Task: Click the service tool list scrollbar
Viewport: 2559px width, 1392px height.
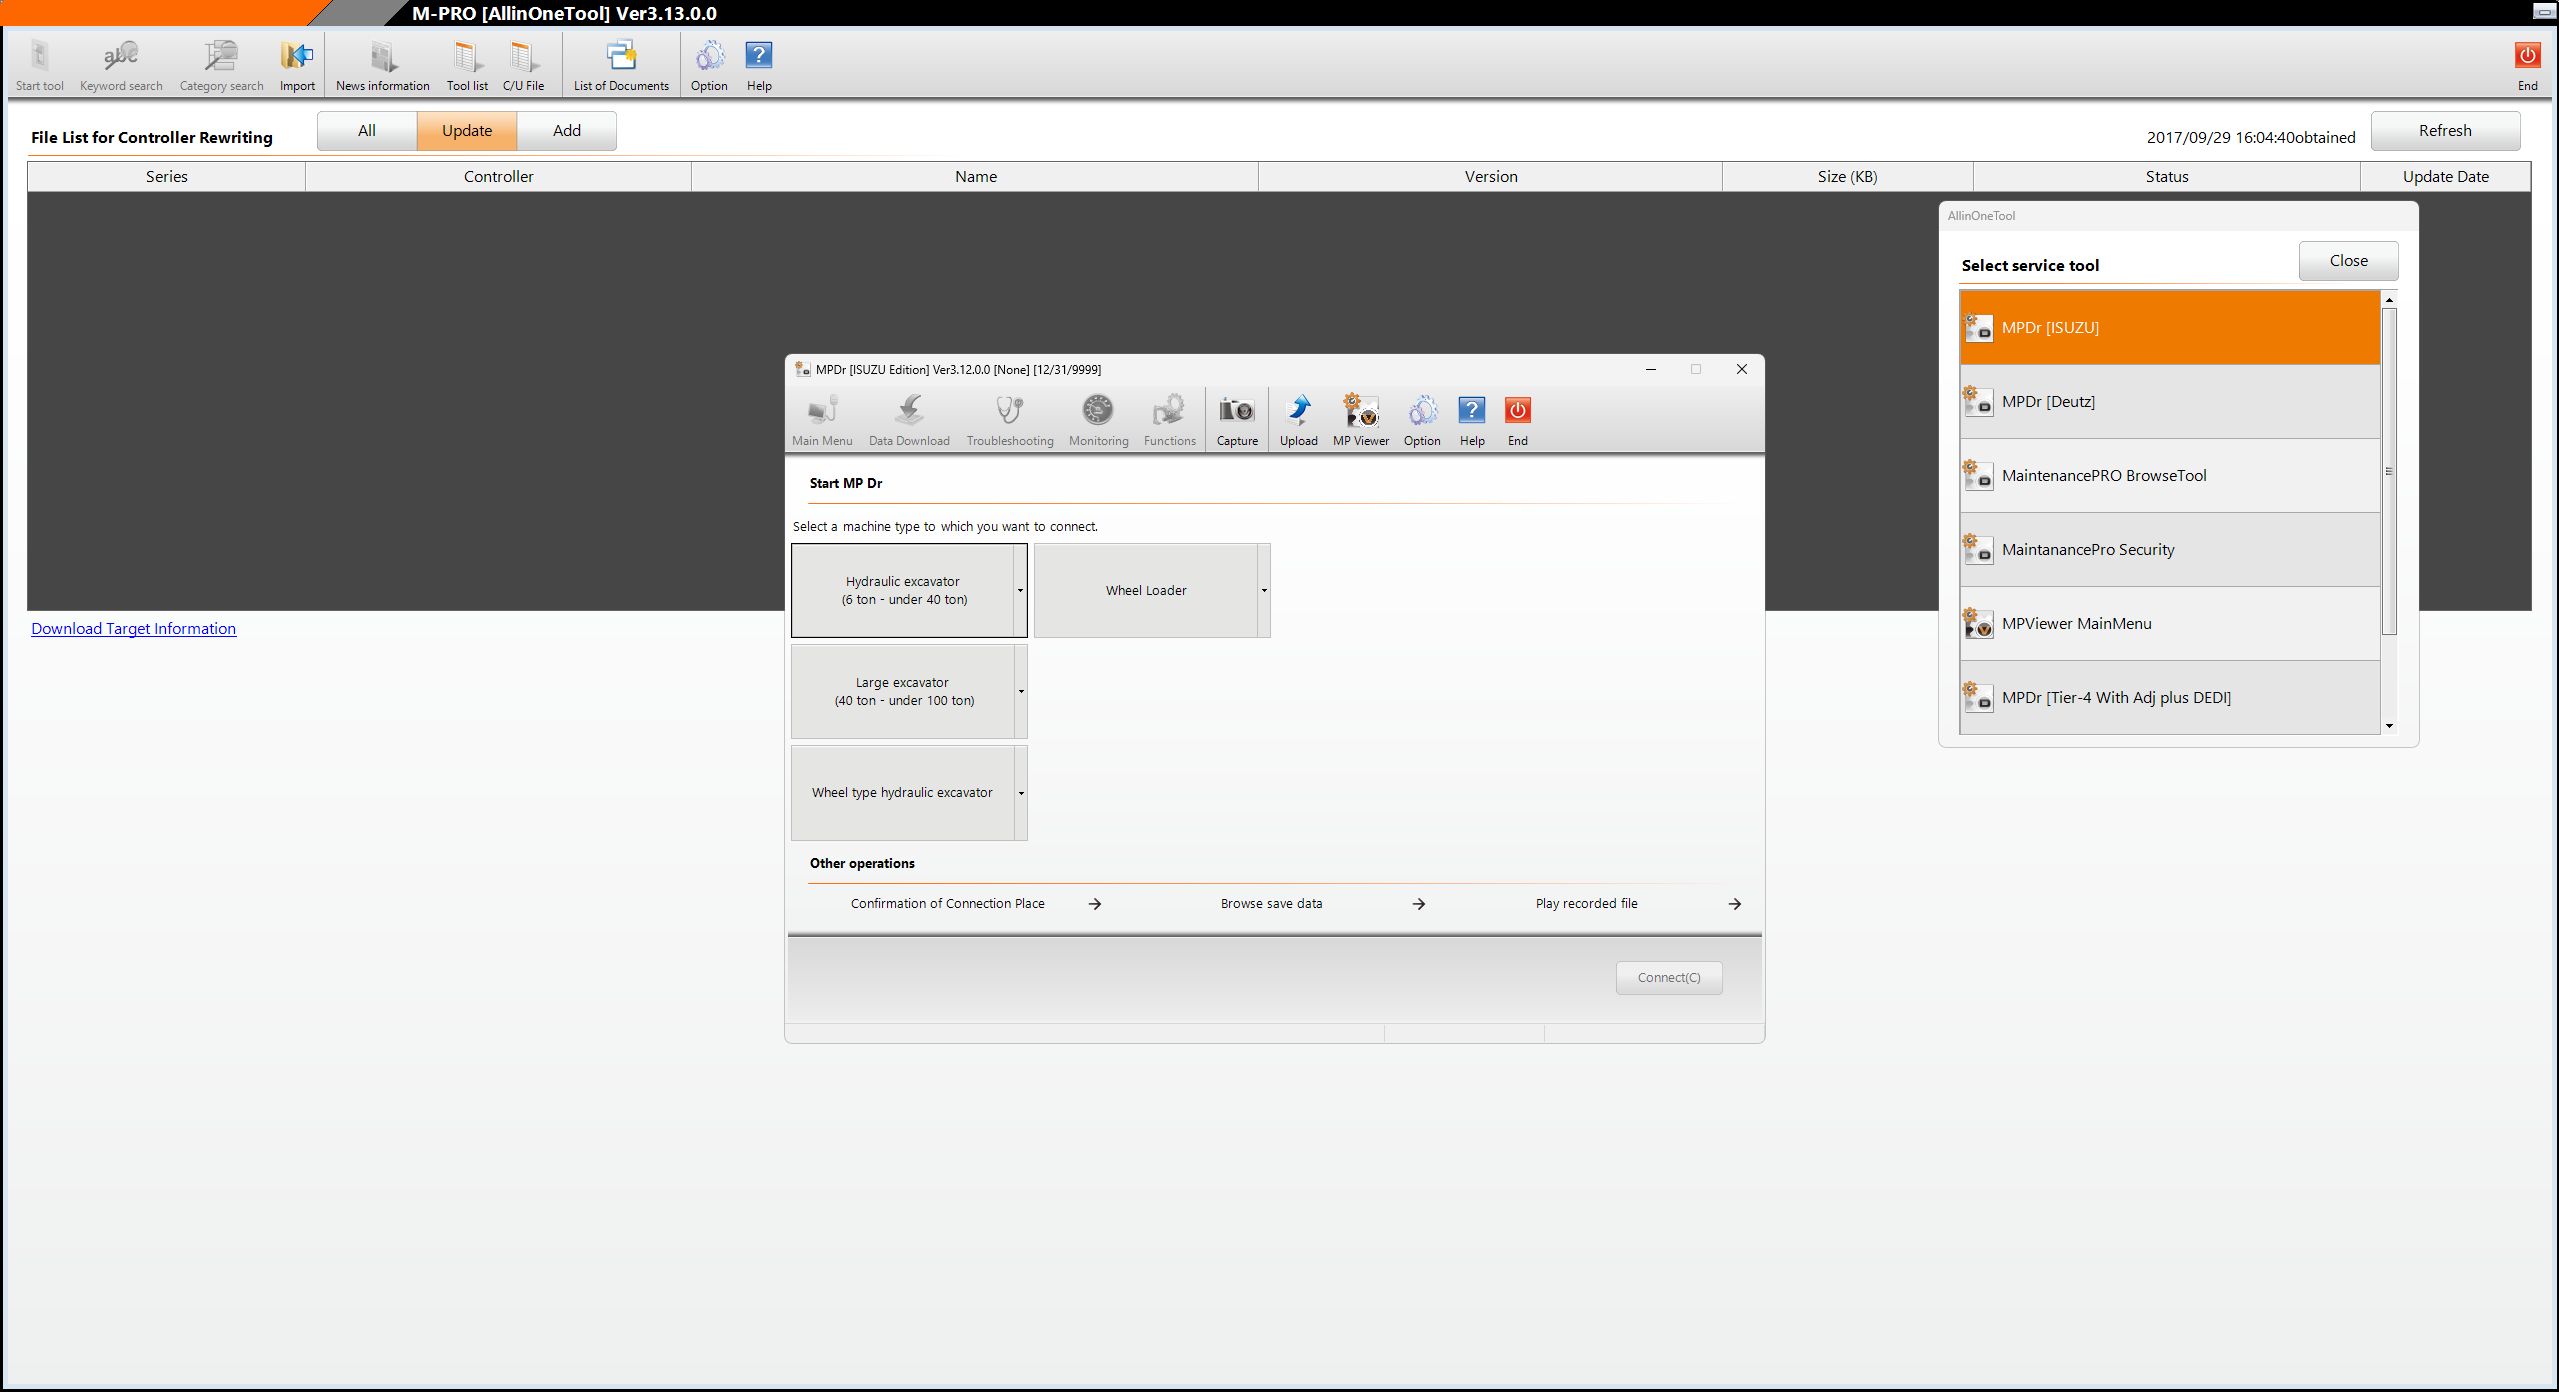Action: 2389,470
